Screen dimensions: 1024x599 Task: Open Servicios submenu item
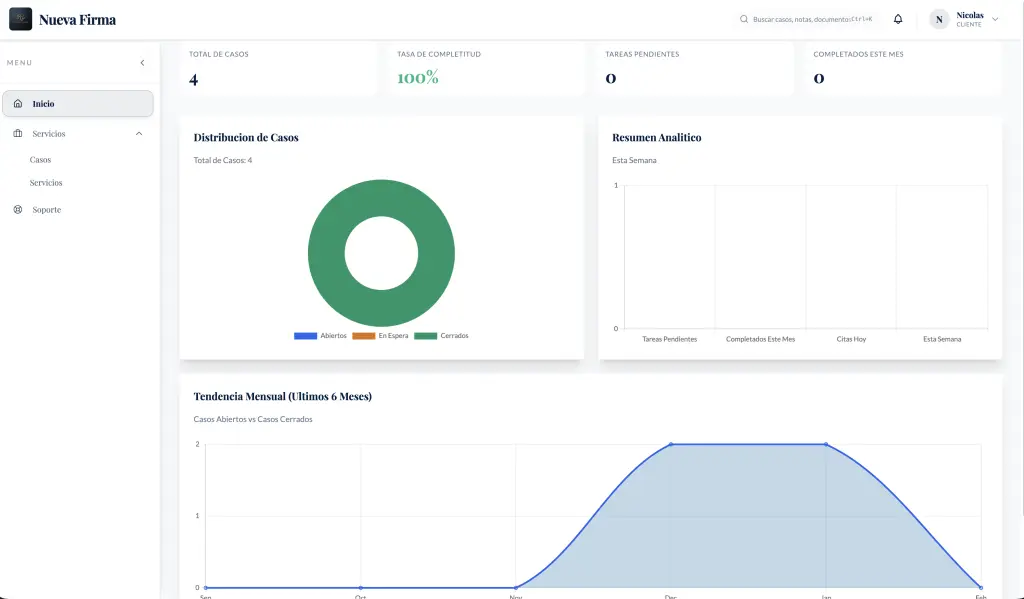coord(46,183)
